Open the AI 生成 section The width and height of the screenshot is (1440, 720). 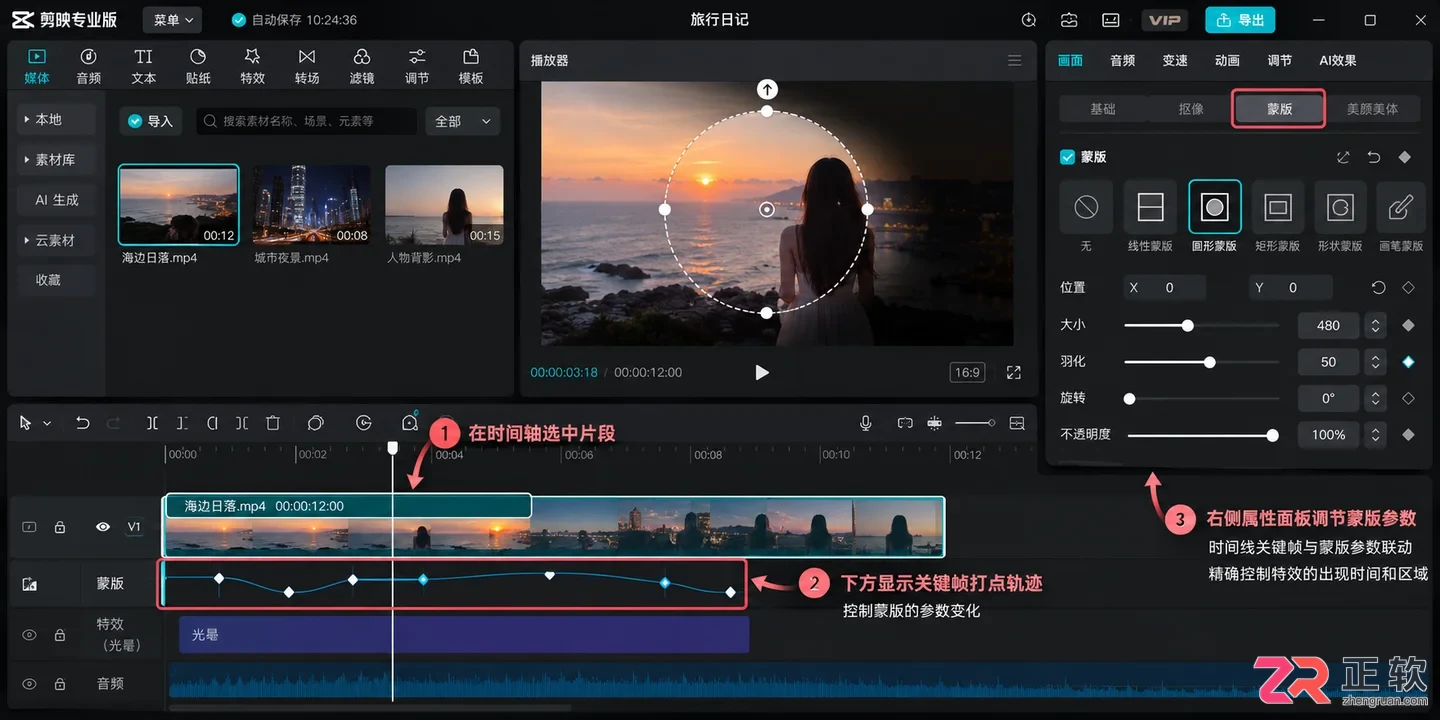[56, 200]
